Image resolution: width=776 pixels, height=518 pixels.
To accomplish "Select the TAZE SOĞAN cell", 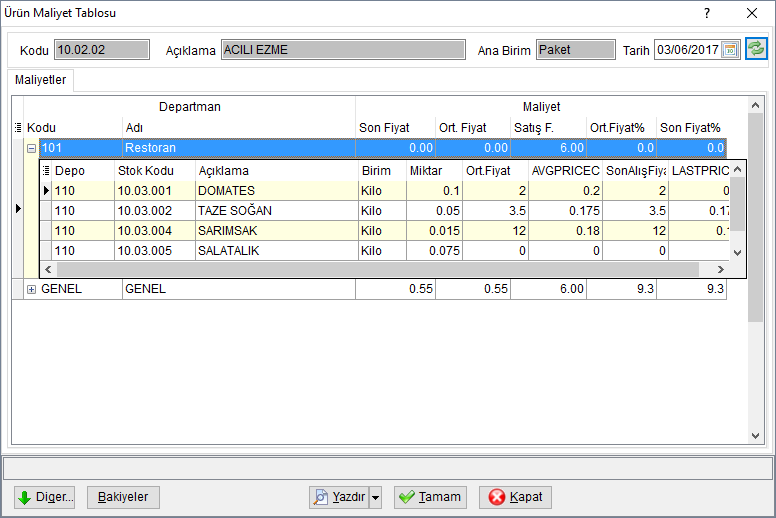I will point(277,211).
